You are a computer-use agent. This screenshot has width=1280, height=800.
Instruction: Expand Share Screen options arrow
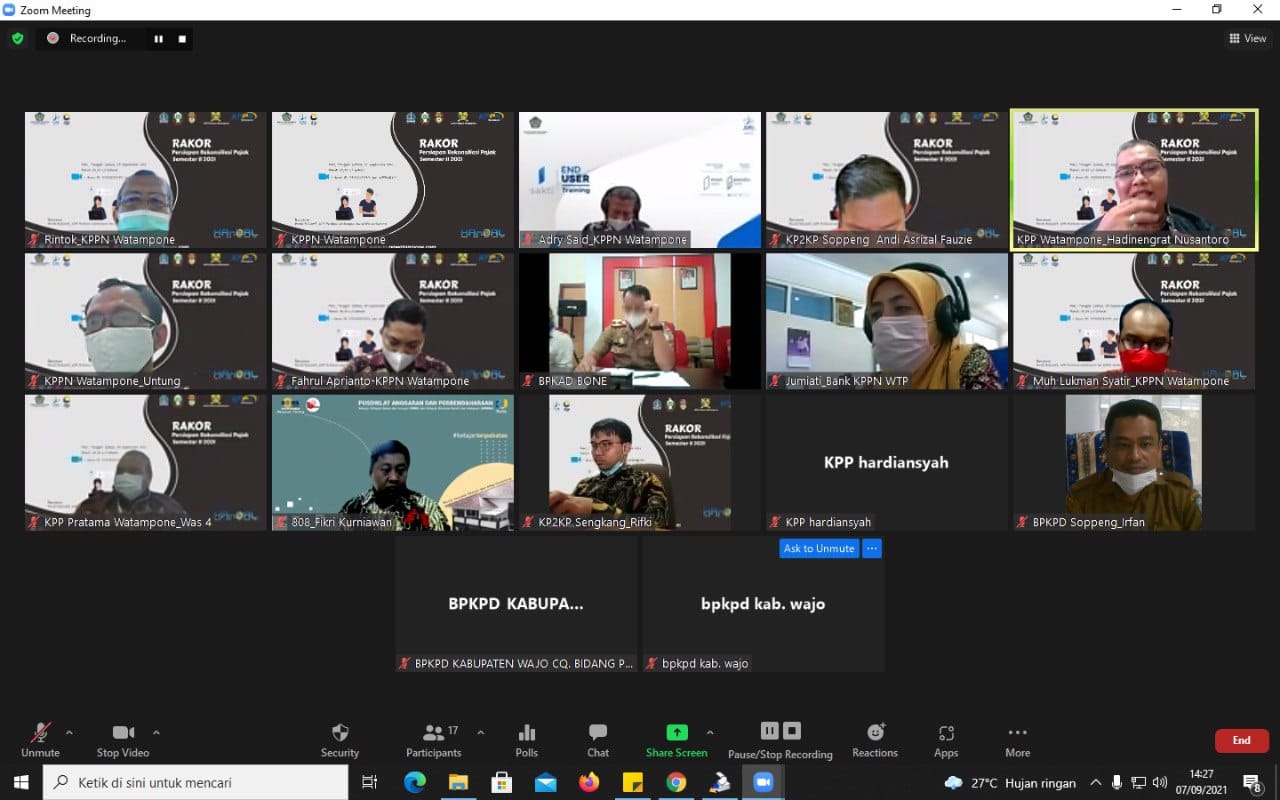(x=710, y=732)
